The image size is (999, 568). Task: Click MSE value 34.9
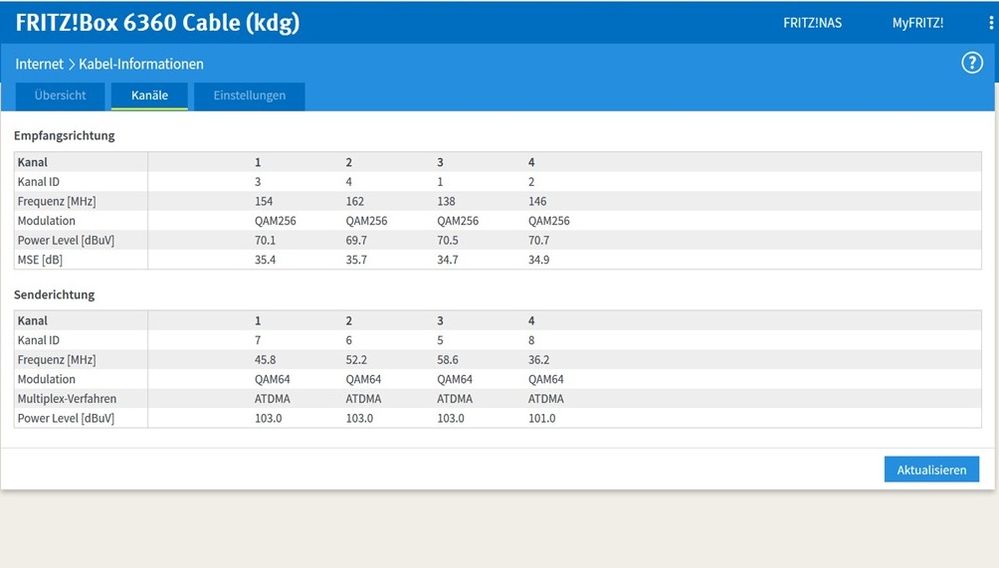[538, 260]
